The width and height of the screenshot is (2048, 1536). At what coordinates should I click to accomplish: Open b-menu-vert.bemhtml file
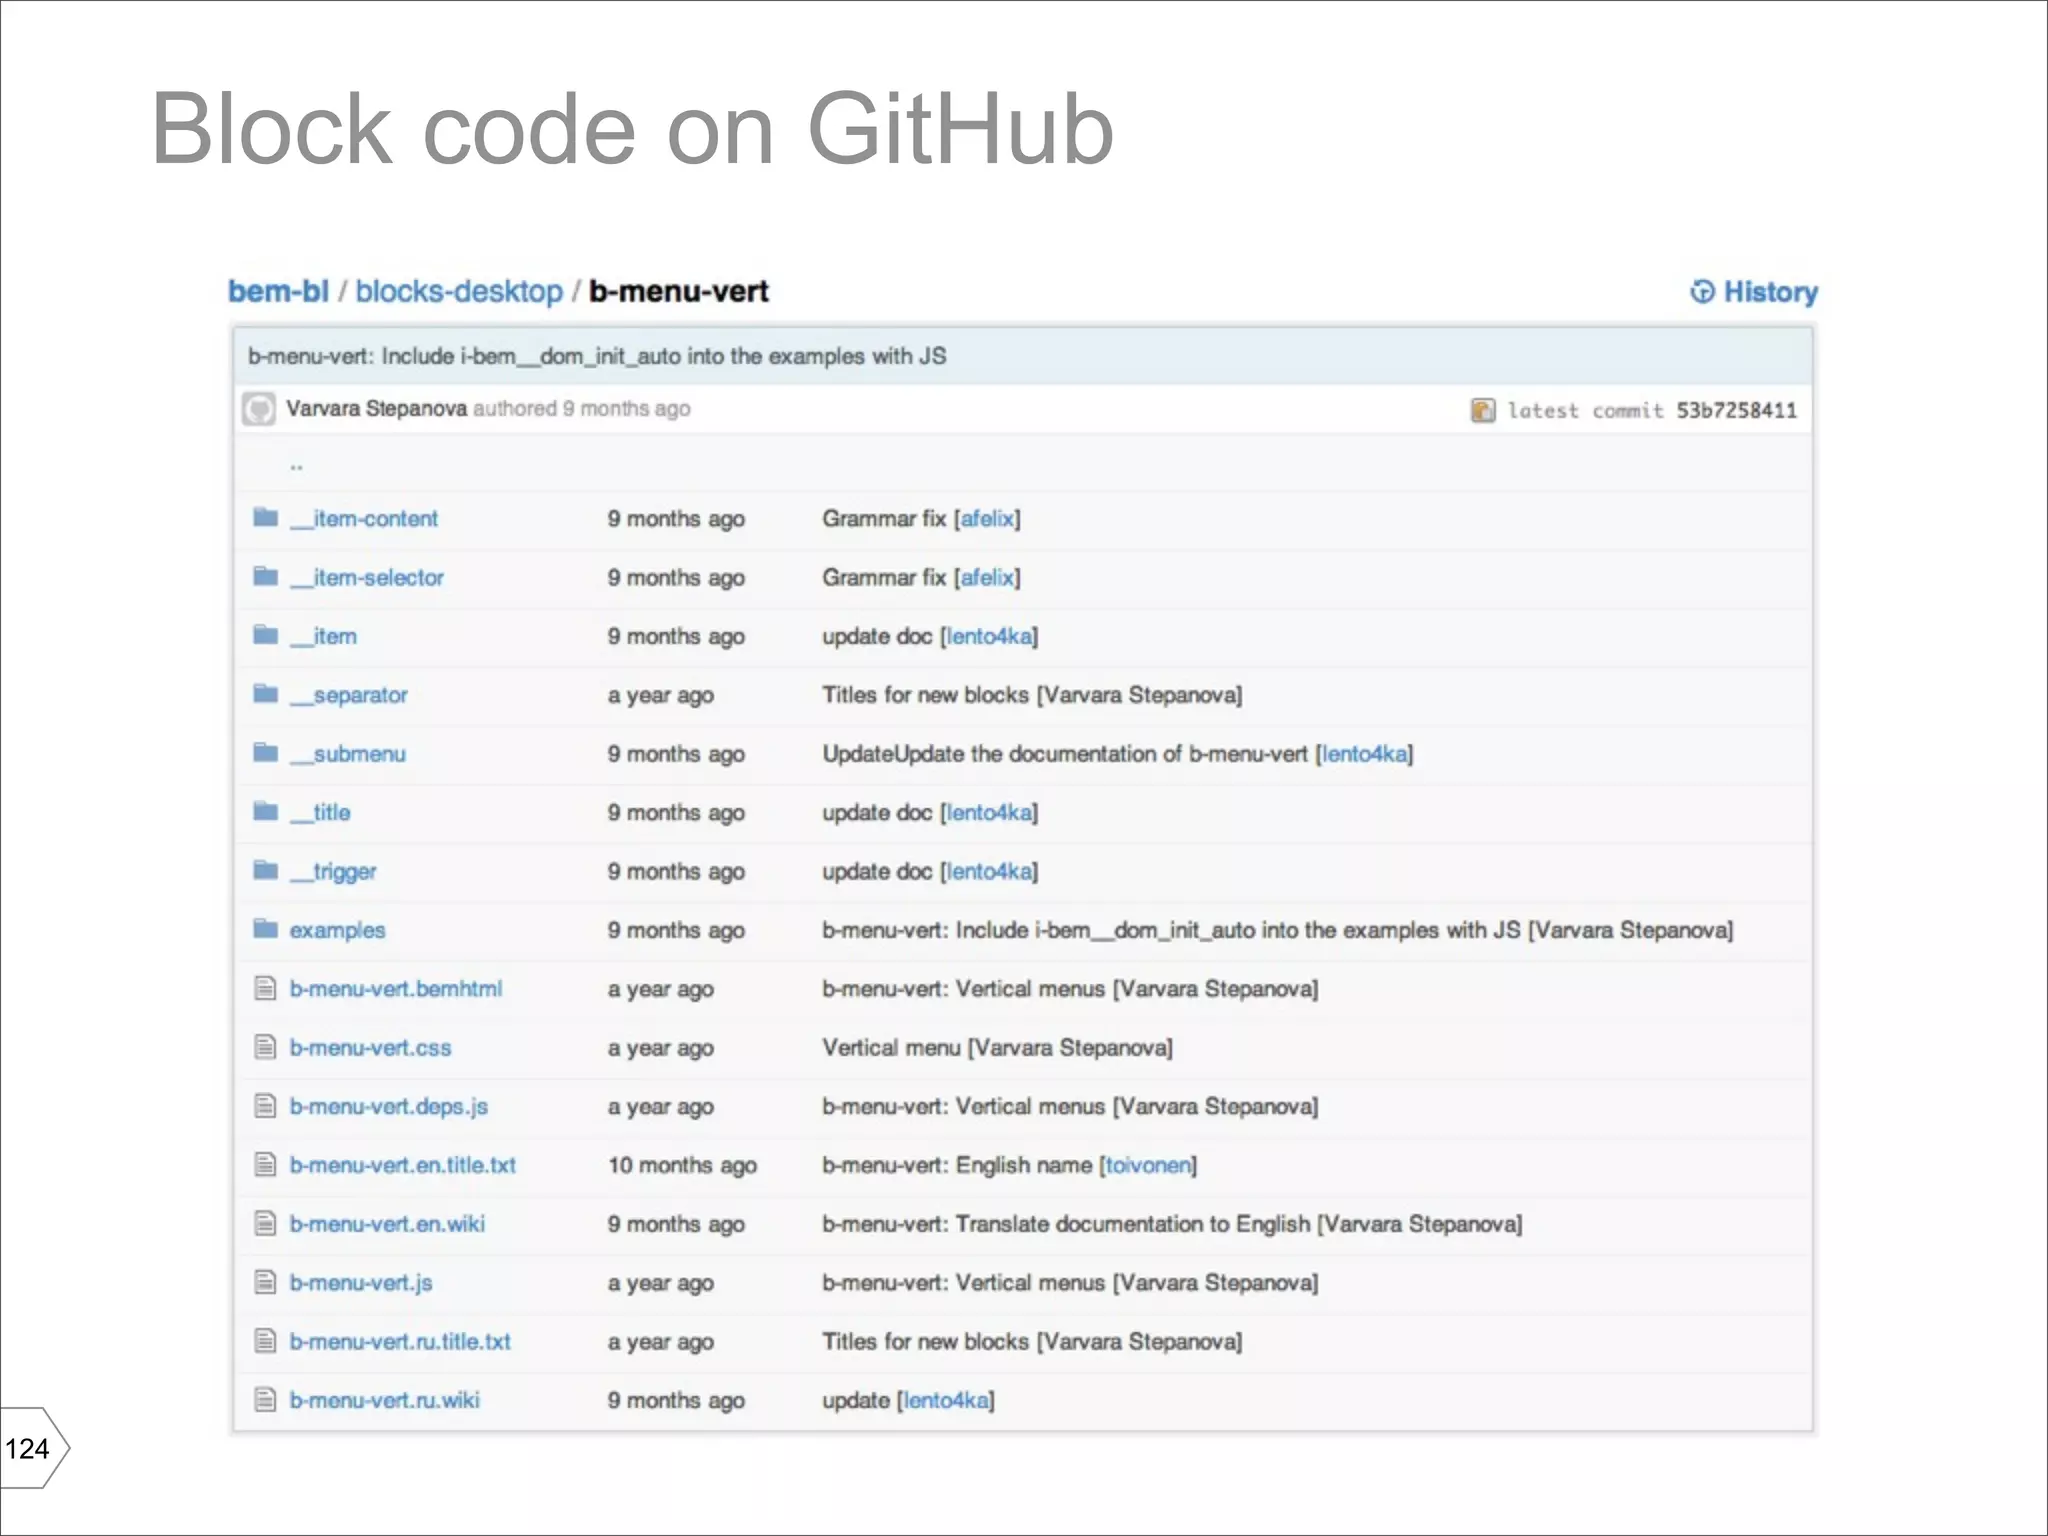[396, 989]
